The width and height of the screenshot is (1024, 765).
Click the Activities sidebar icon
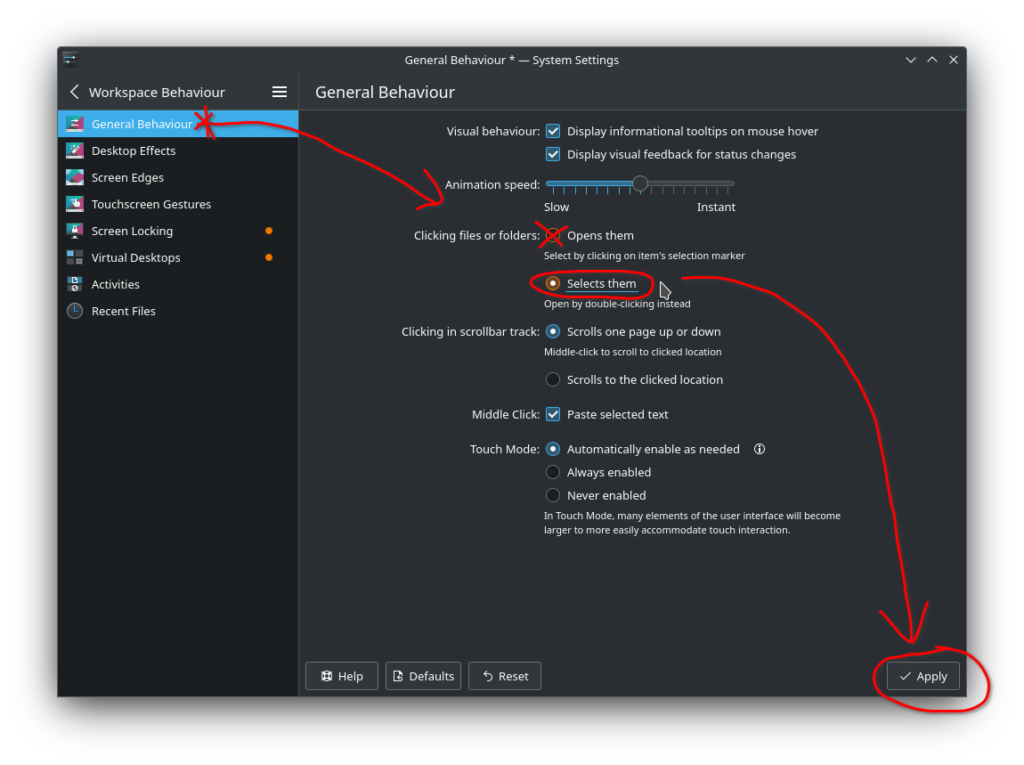[75, 285]
